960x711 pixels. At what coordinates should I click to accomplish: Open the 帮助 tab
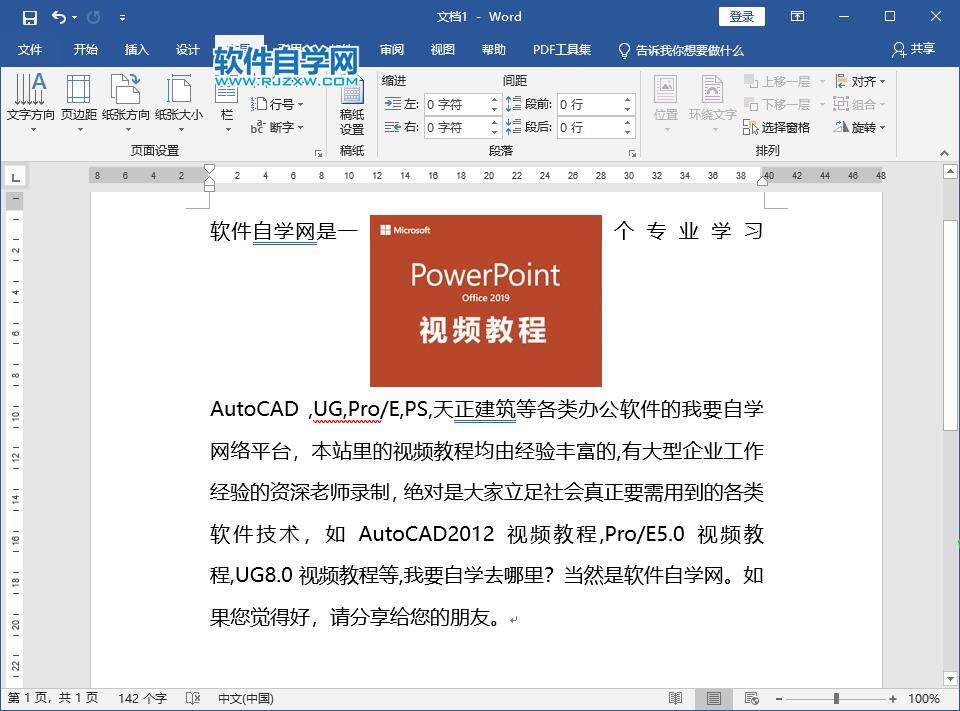(x=493, y=50)
